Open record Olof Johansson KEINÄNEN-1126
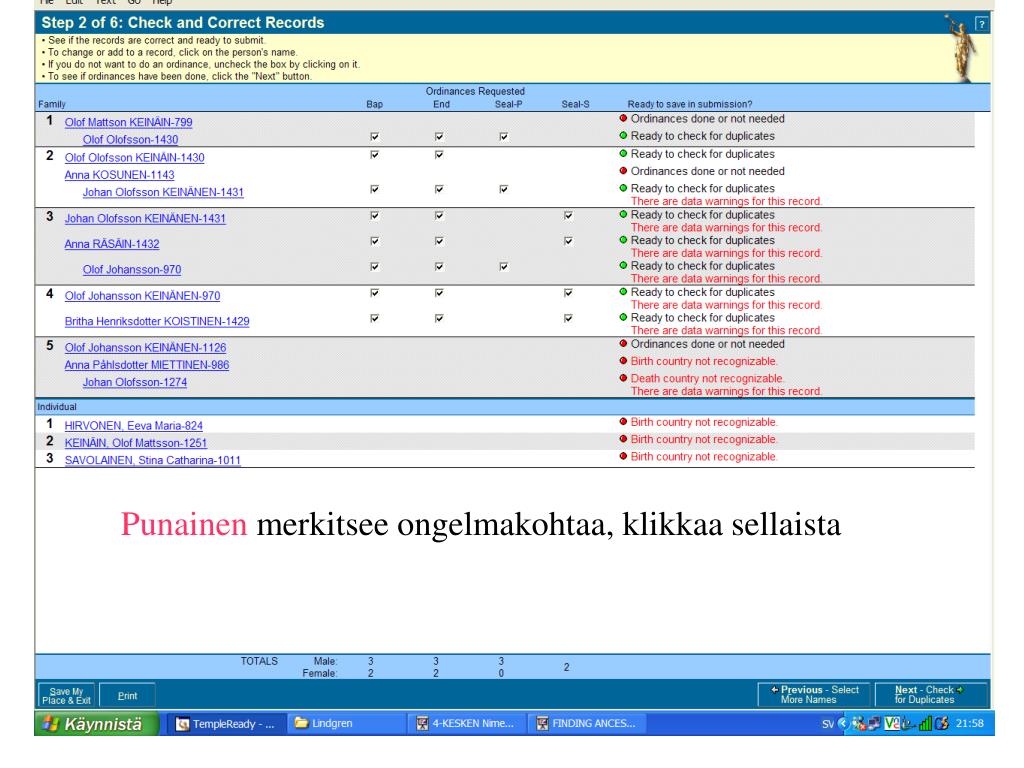 click(146, 347)
